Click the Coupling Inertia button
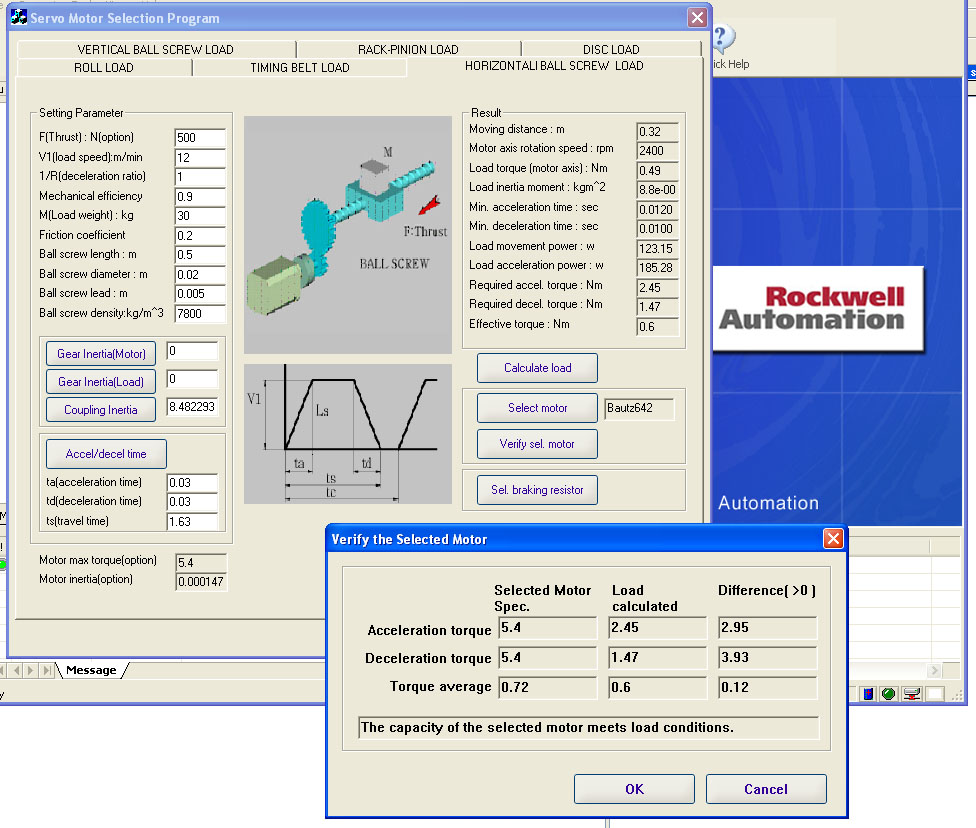This screenshot has width=976, height=828. pos(101,410)
